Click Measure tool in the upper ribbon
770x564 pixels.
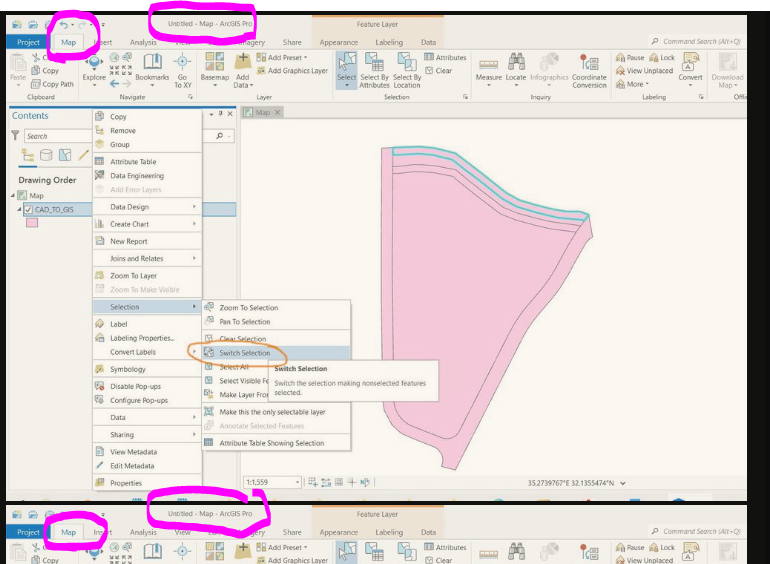tap(489, 70)
